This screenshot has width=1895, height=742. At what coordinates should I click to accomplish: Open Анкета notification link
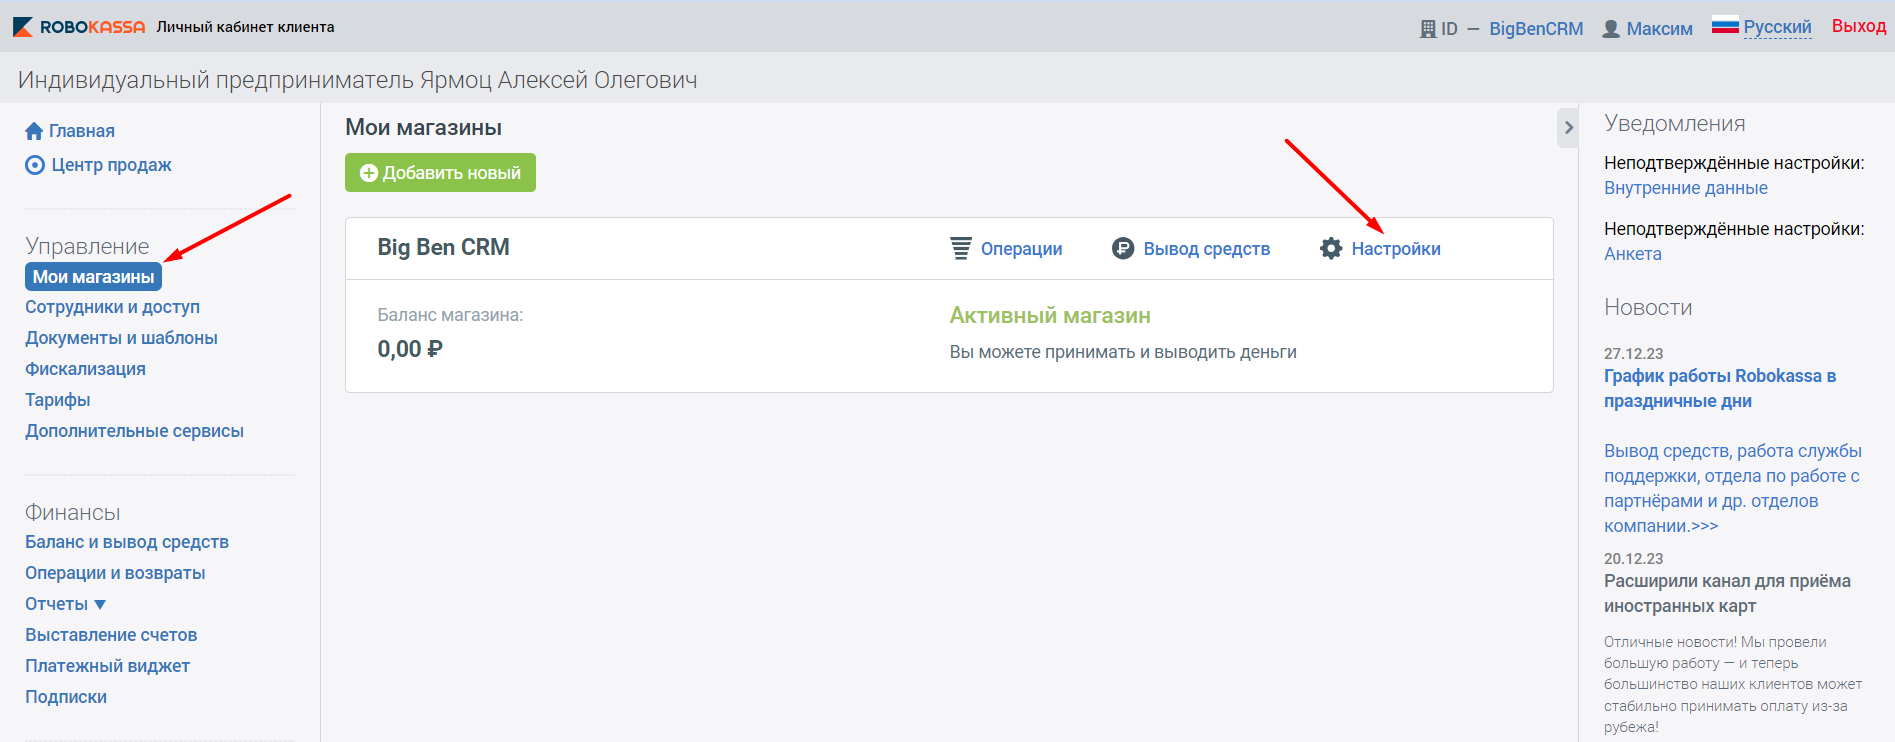tap(1633, 254)
